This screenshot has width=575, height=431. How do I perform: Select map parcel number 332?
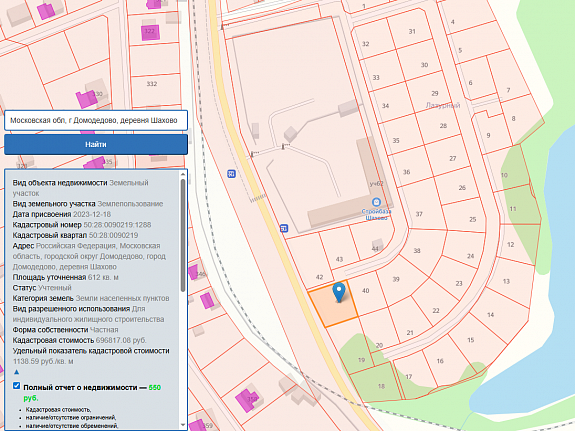click(151, 84)
